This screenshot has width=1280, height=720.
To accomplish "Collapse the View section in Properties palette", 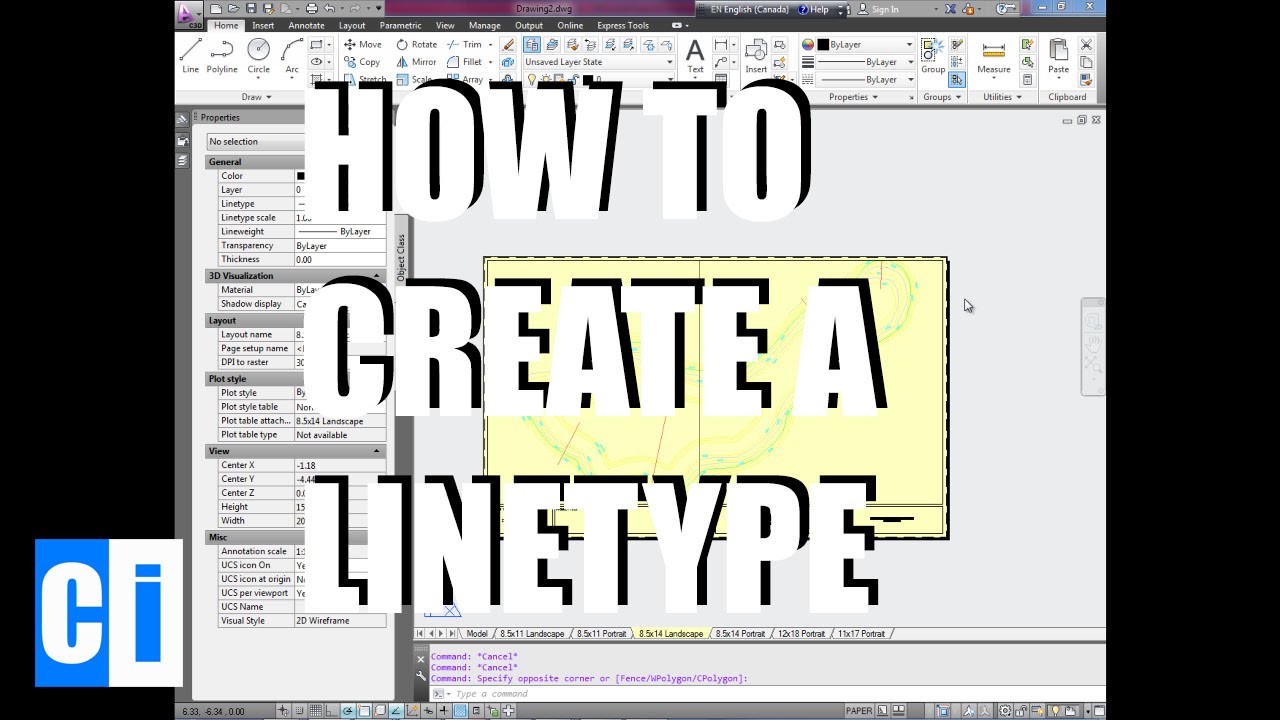I will coord(377,451).
